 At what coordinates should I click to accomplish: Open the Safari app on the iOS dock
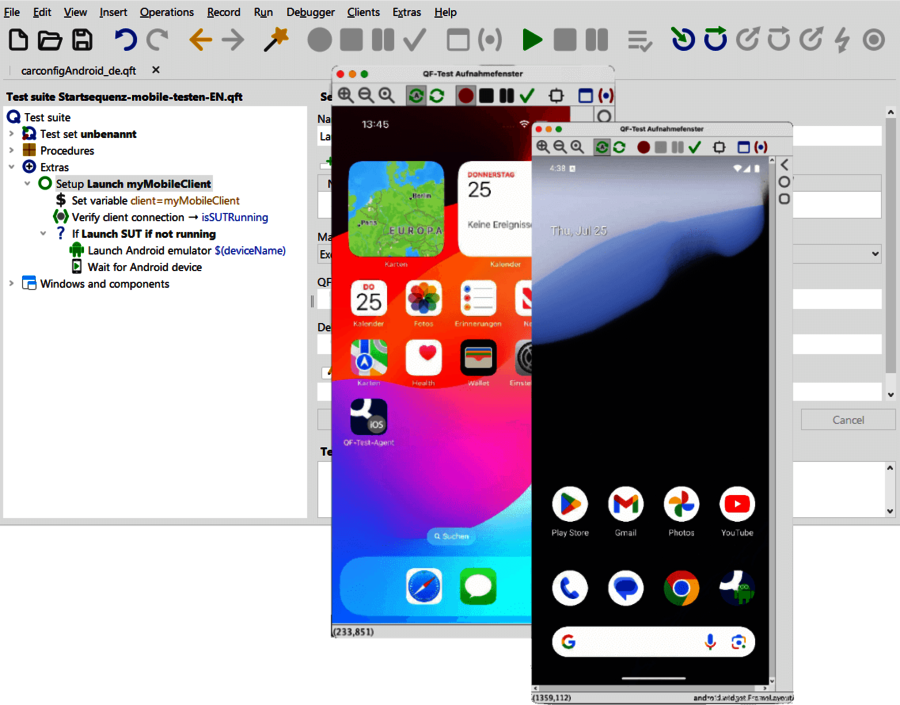(424, 586)
